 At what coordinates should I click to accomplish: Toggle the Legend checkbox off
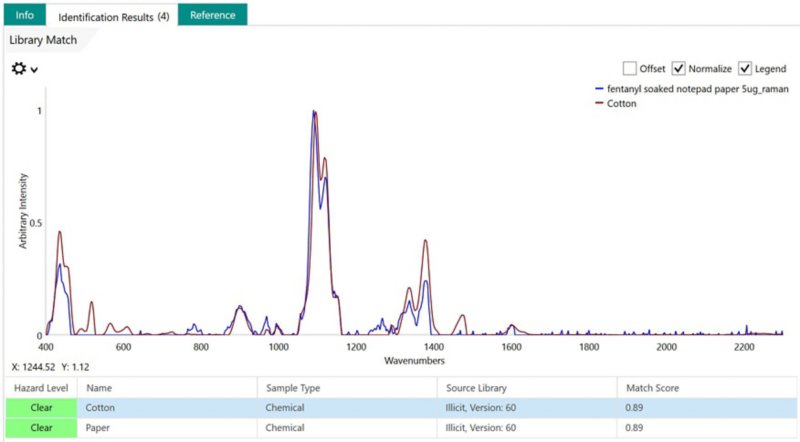(x=745, y=68)
